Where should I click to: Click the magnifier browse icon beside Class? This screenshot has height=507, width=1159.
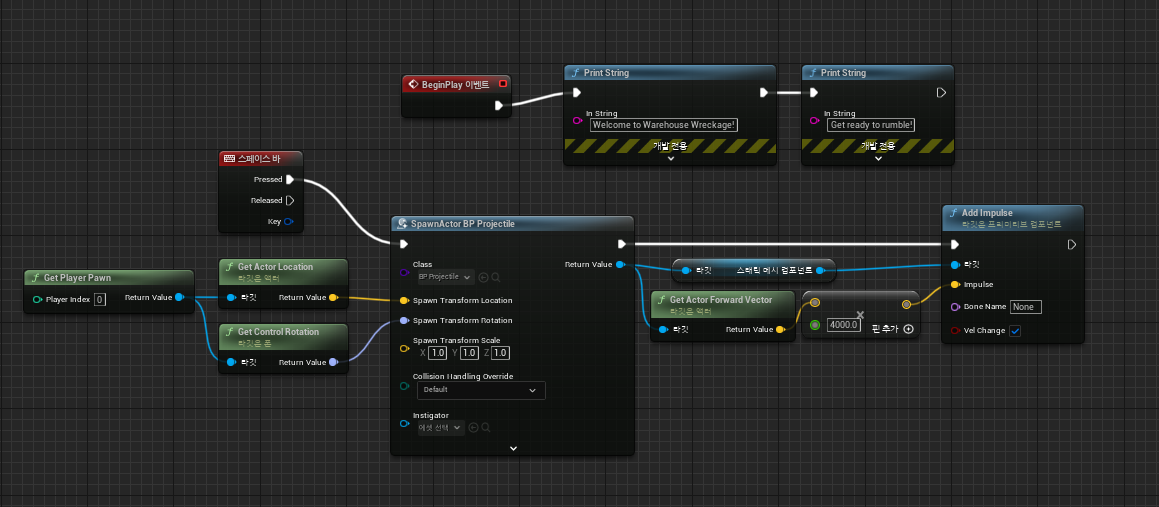495,277
